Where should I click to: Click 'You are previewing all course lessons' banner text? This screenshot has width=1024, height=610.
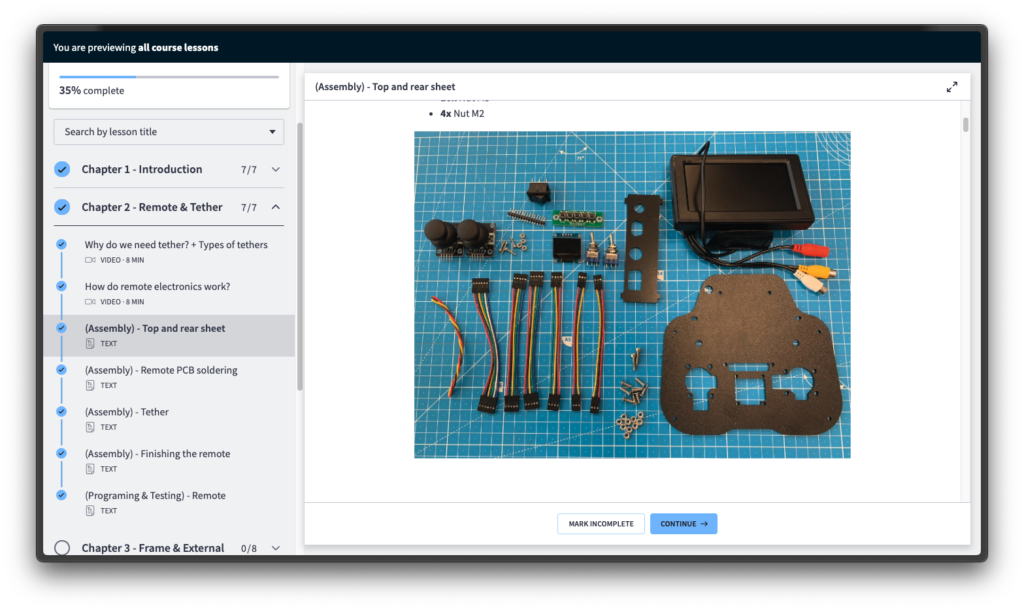(x=136, y=48)
